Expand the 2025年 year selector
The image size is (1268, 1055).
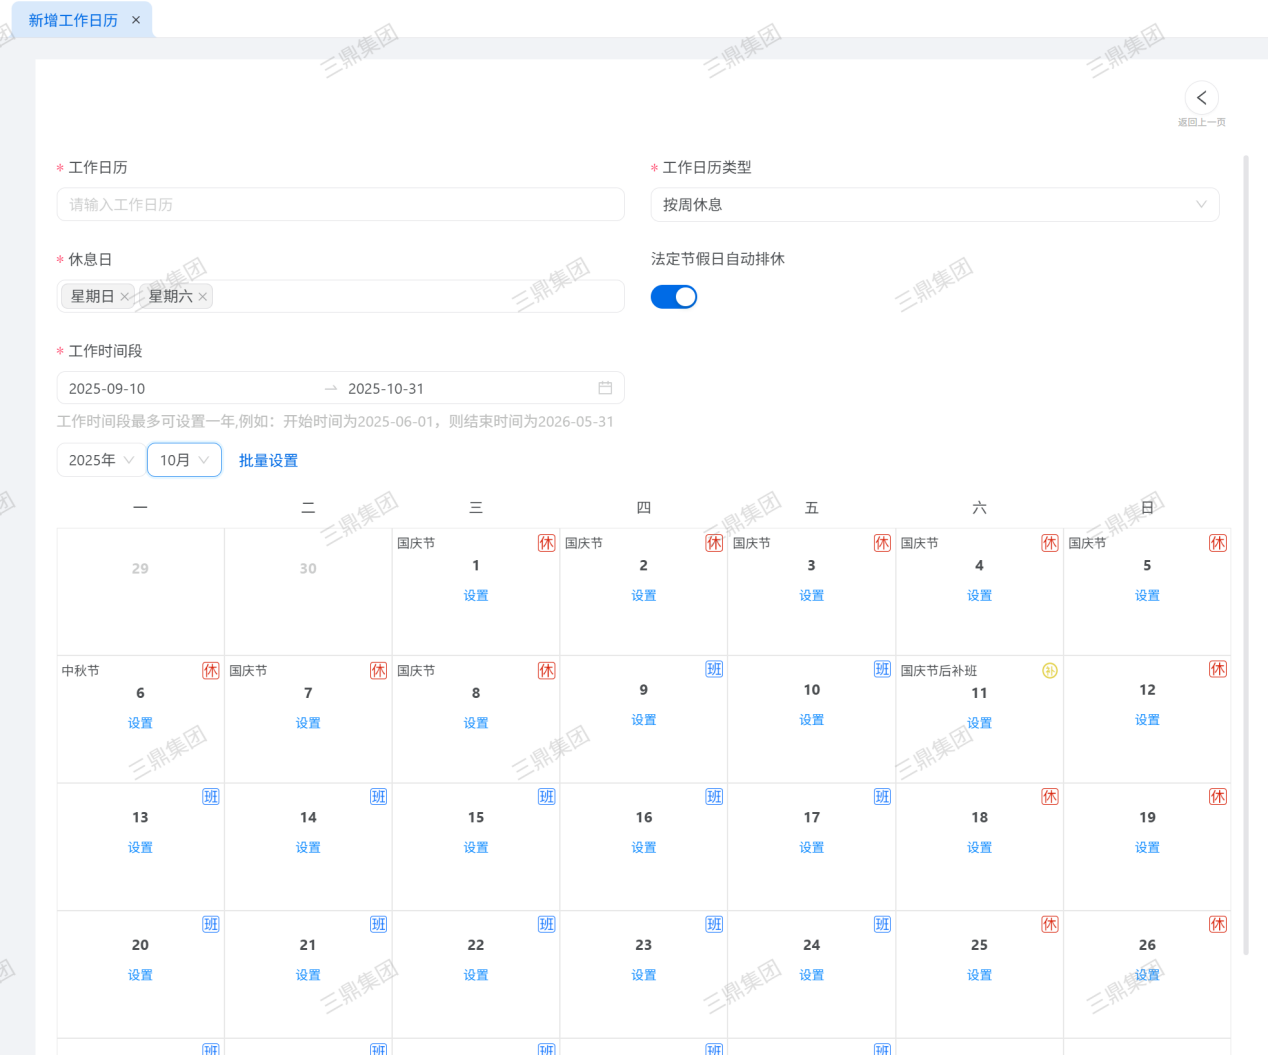(x=101, y=460)
